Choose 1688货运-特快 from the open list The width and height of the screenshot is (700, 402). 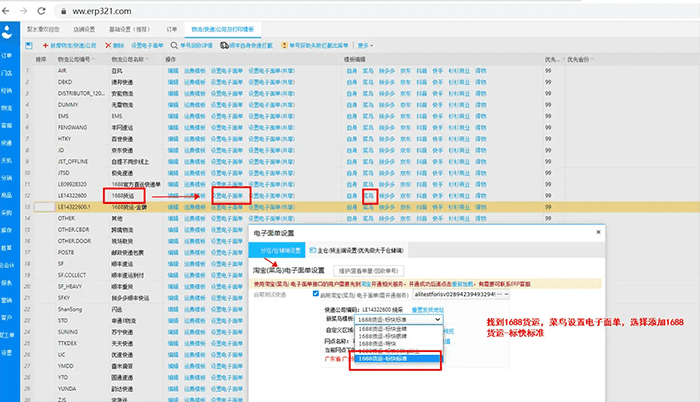[x=377, y=343]
